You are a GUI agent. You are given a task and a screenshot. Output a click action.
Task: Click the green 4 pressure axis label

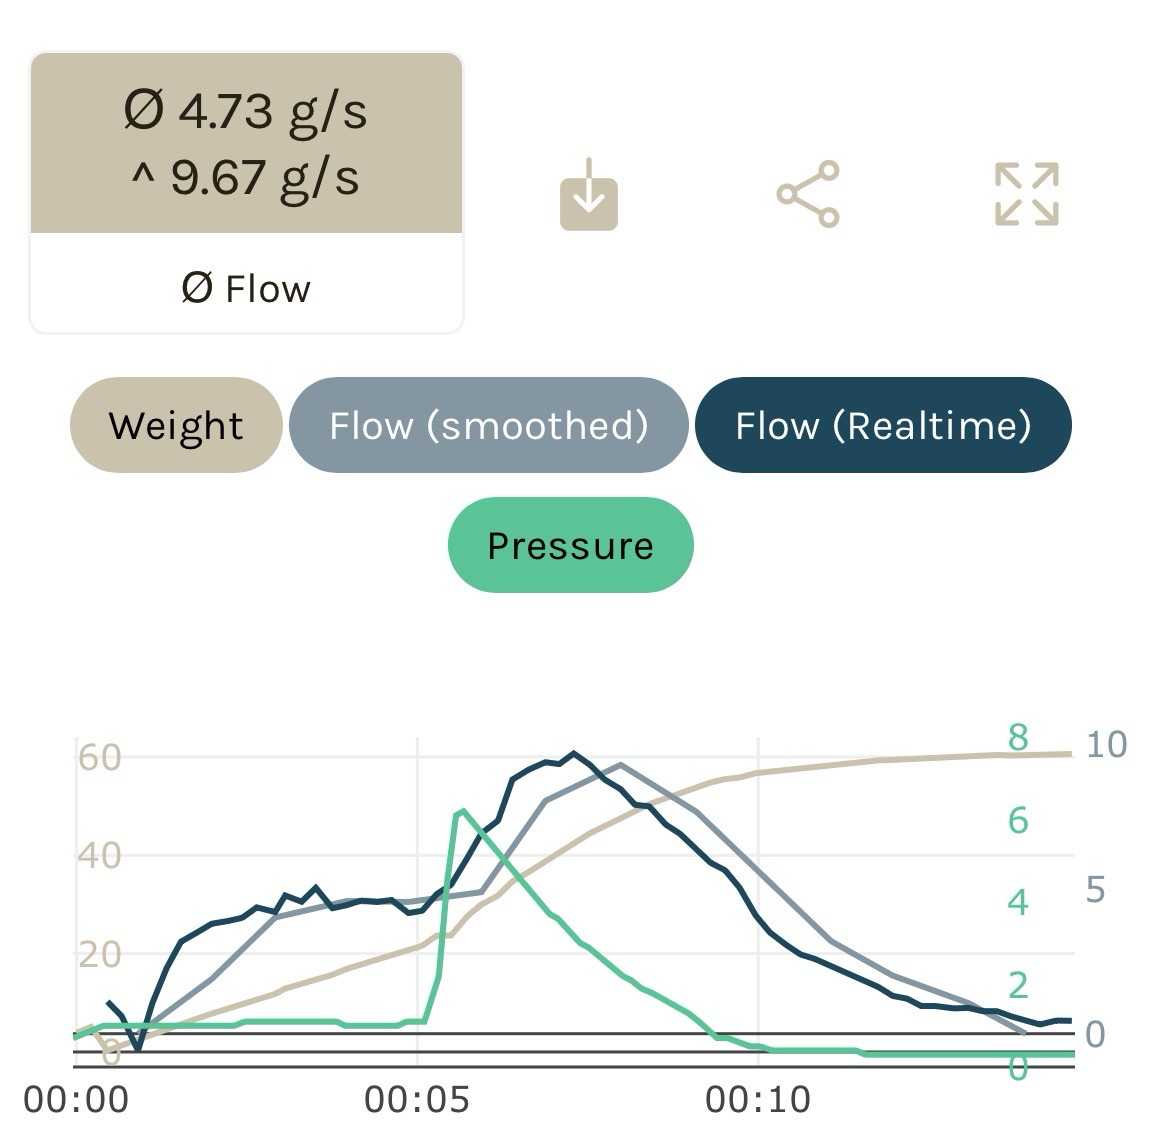click(x=1018, y=902)
